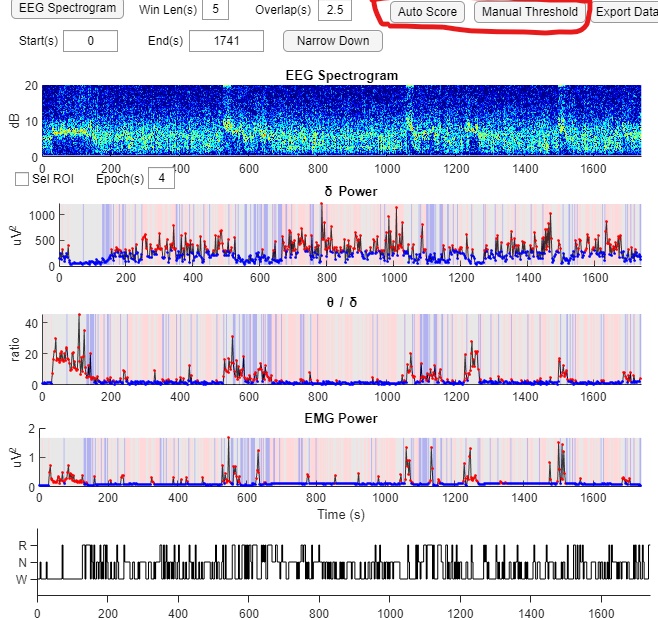Screen dimensions: 658x620
Task: Click into the Start(s) field
Action: click(90, 41)
